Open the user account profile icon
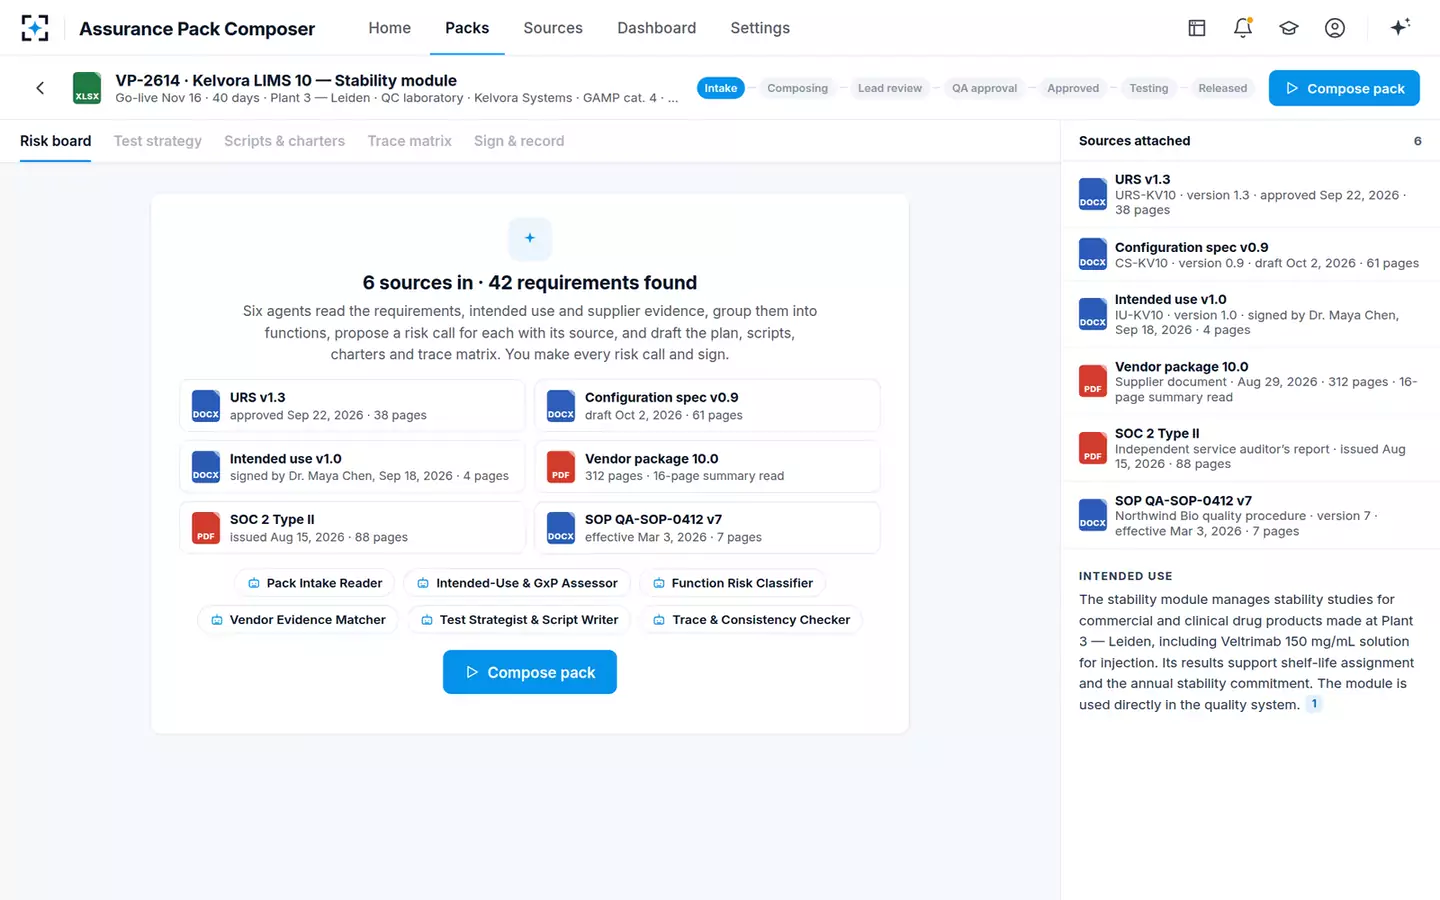 1335,28
